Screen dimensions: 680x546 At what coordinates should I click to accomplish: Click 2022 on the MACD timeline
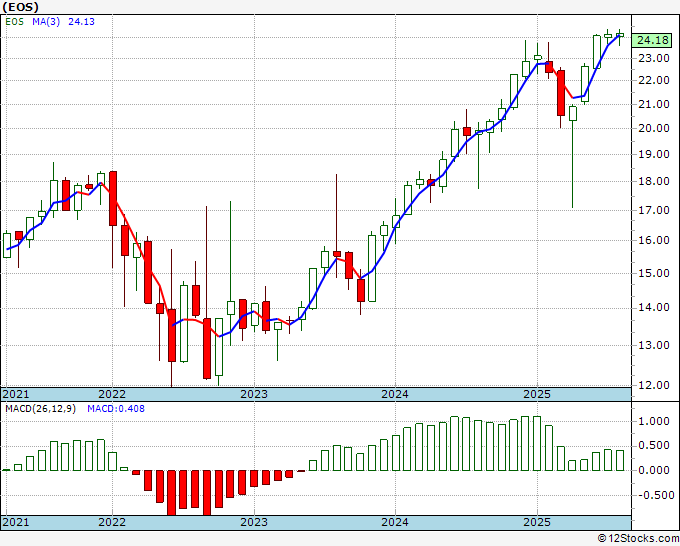pyautogui.click(x=112, y=522)
